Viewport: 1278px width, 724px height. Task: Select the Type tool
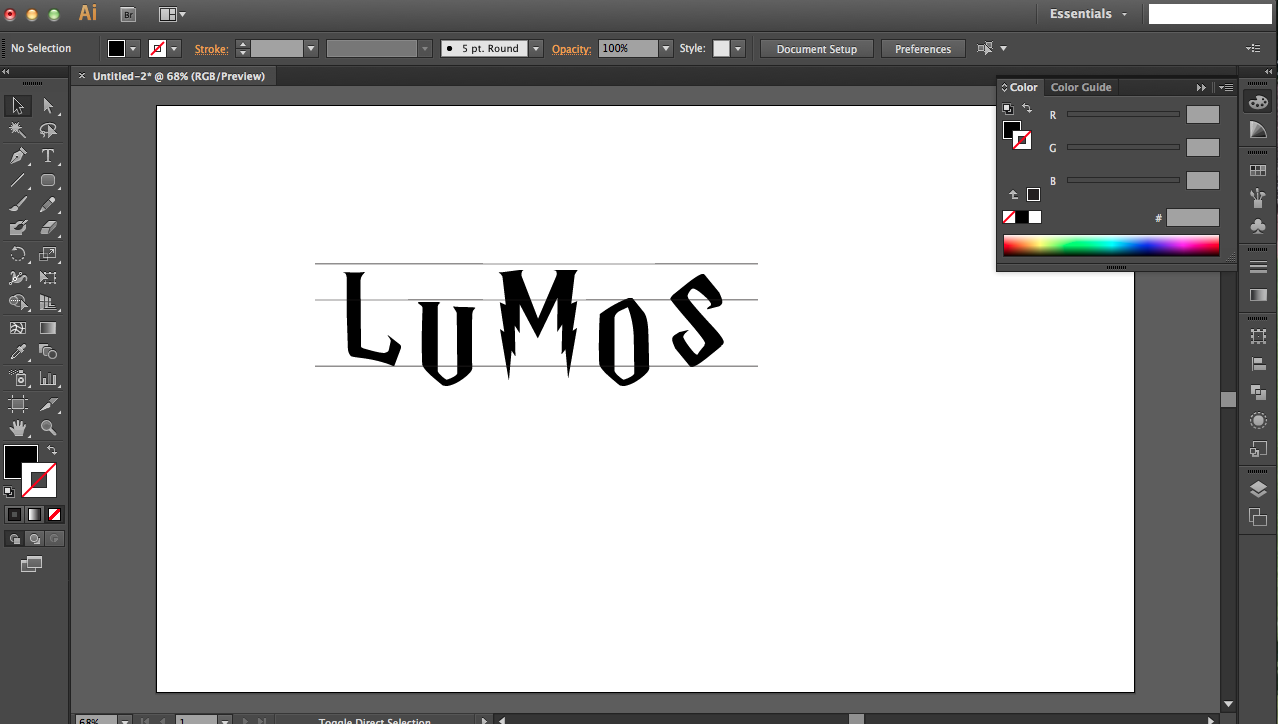[48, 156]
